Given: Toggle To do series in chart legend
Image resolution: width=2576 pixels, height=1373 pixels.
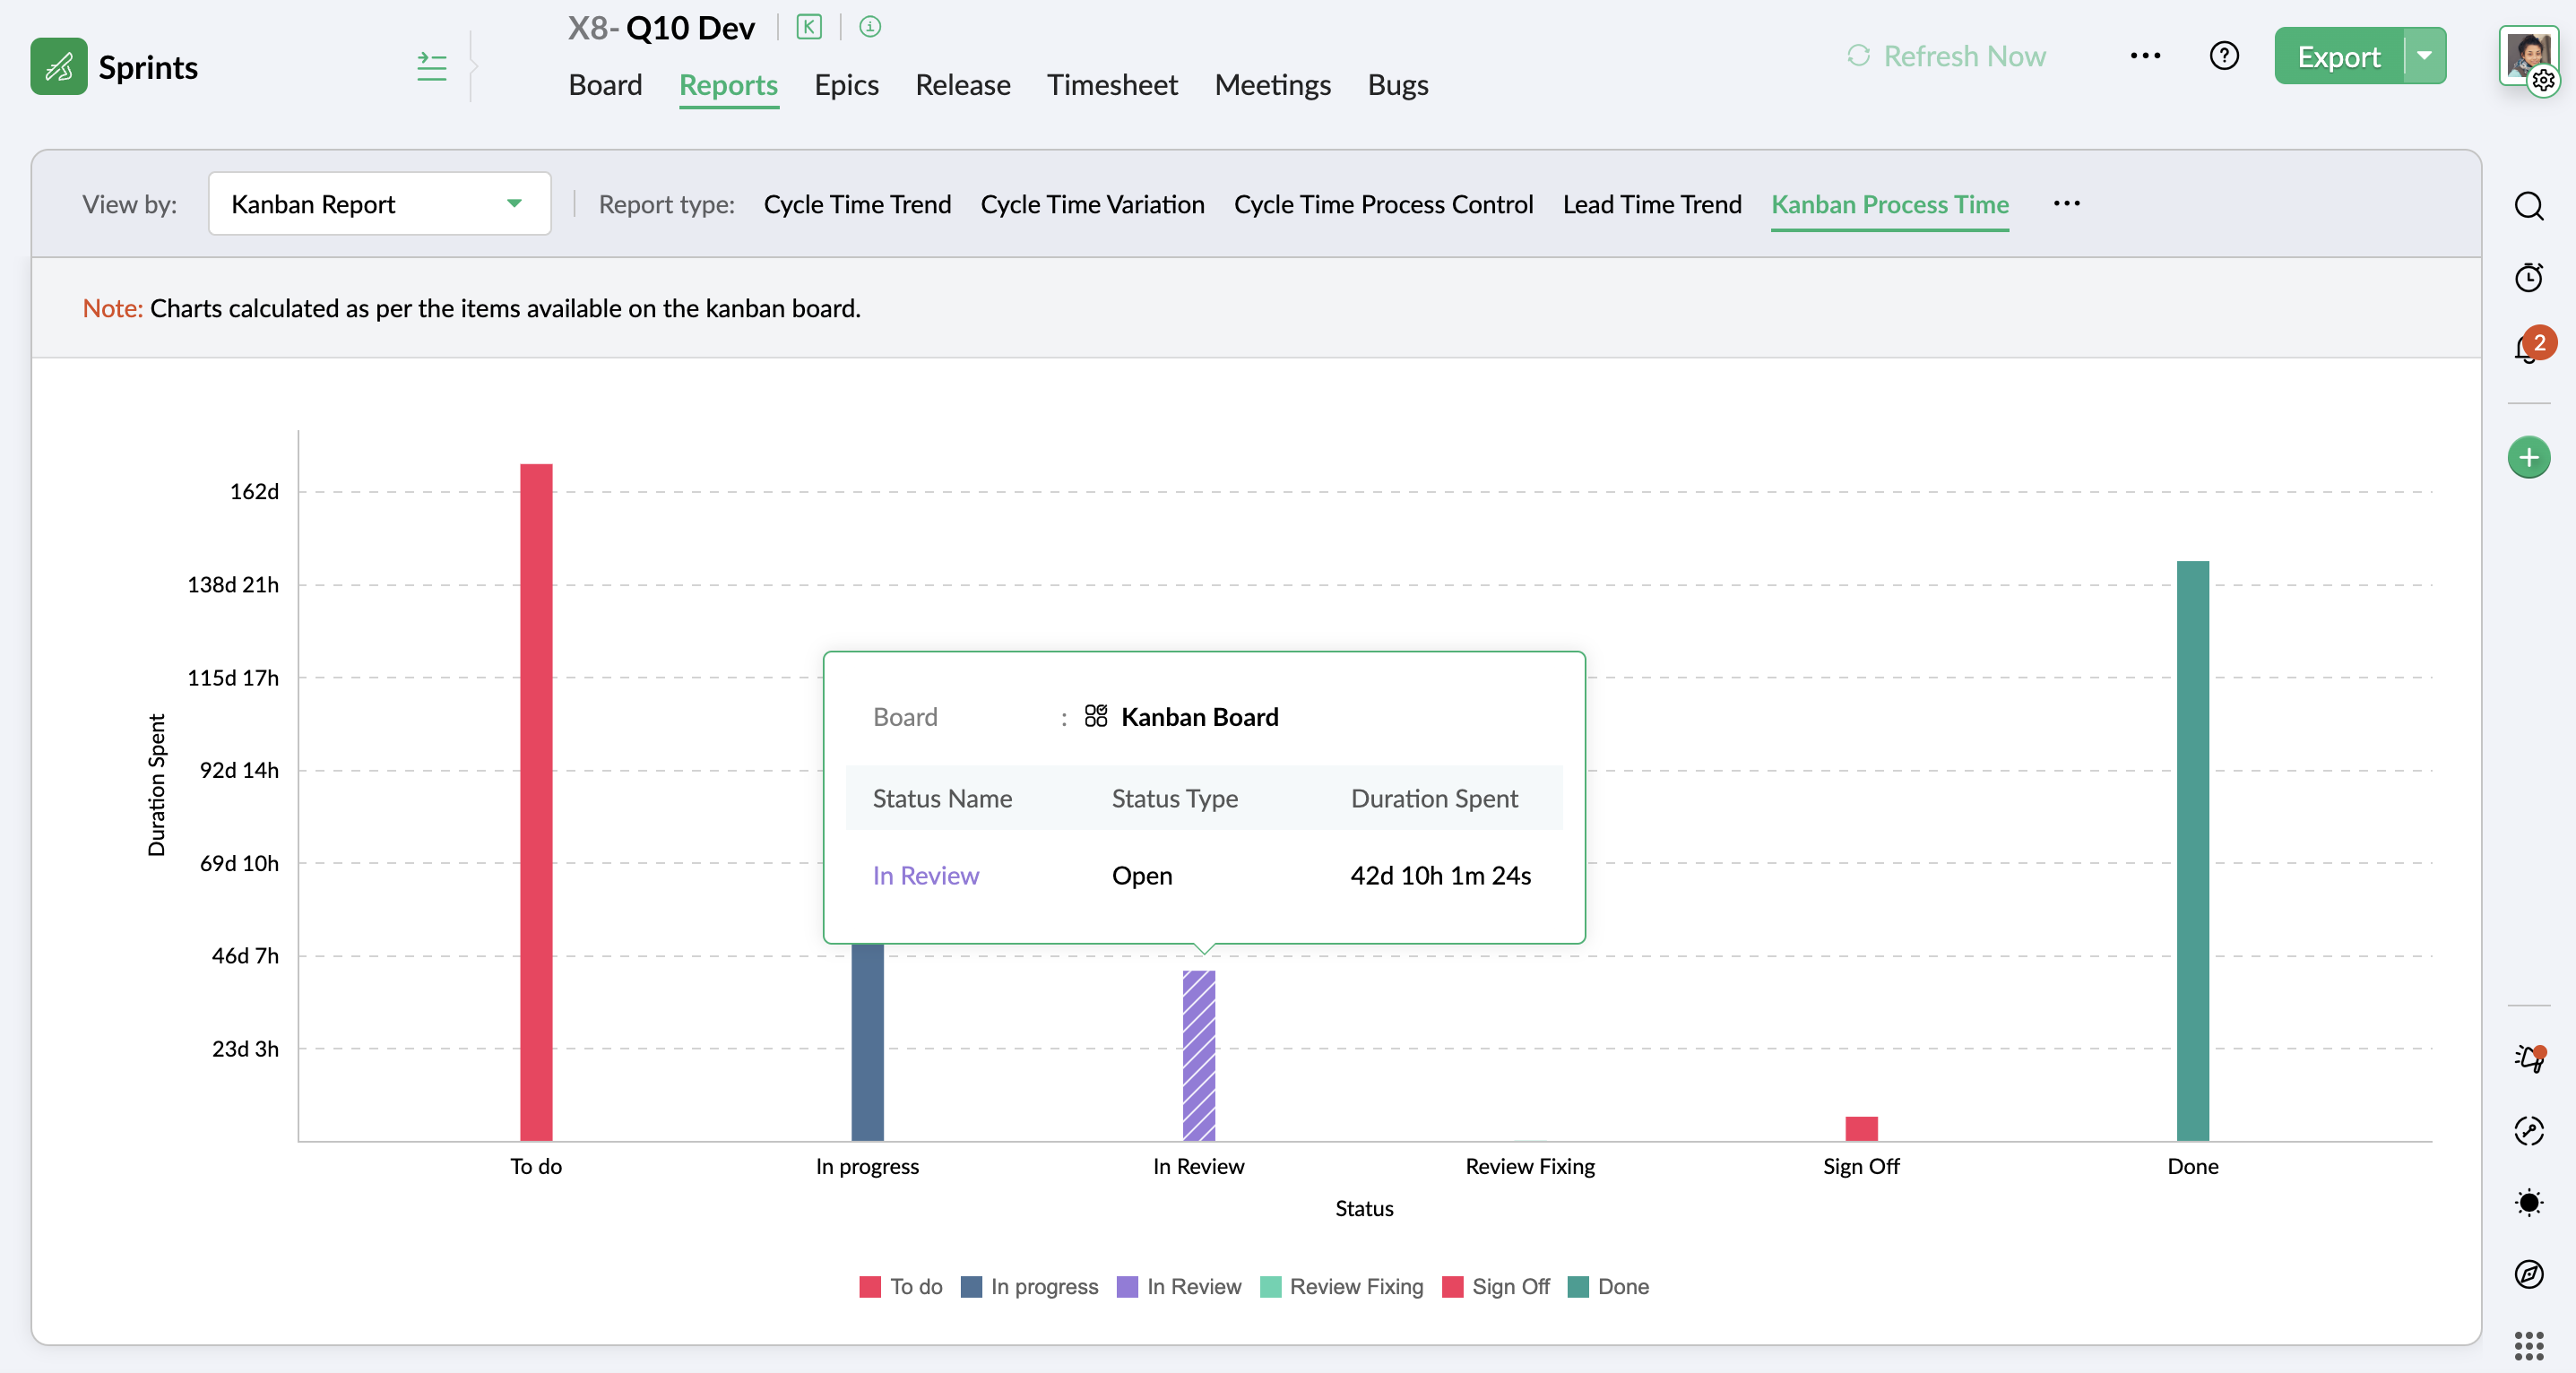Looking at the screenshot, I should point(914,1287).
